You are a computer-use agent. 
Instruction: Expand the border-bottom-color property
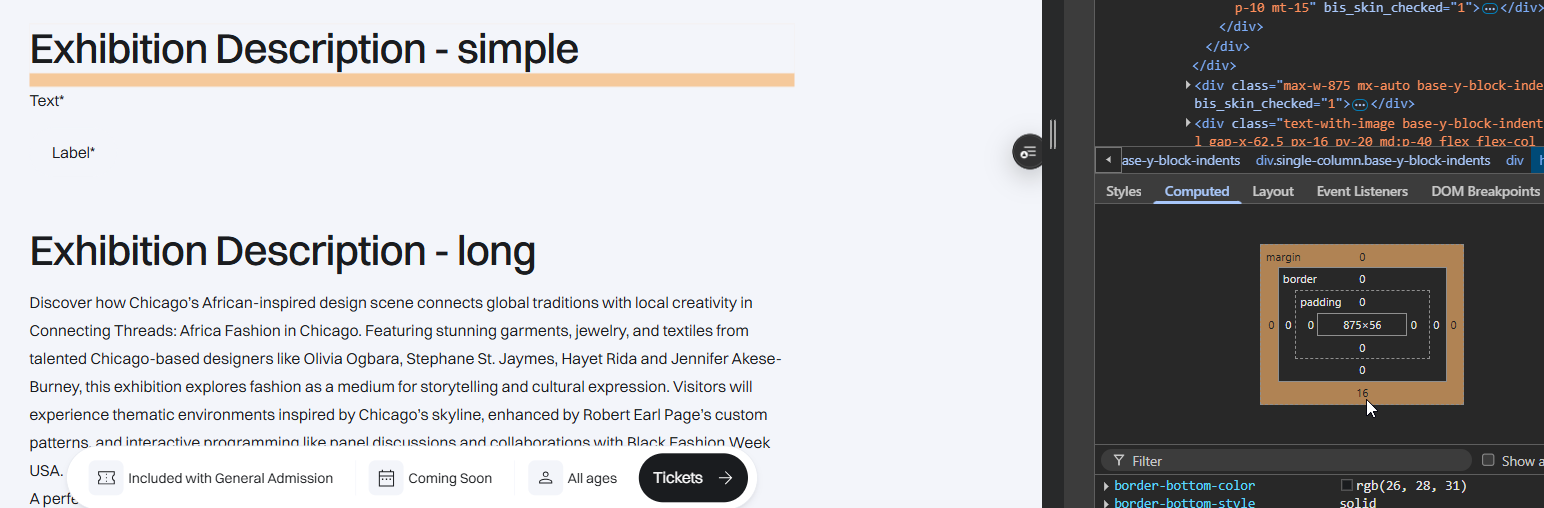(x=1106, y=486)
